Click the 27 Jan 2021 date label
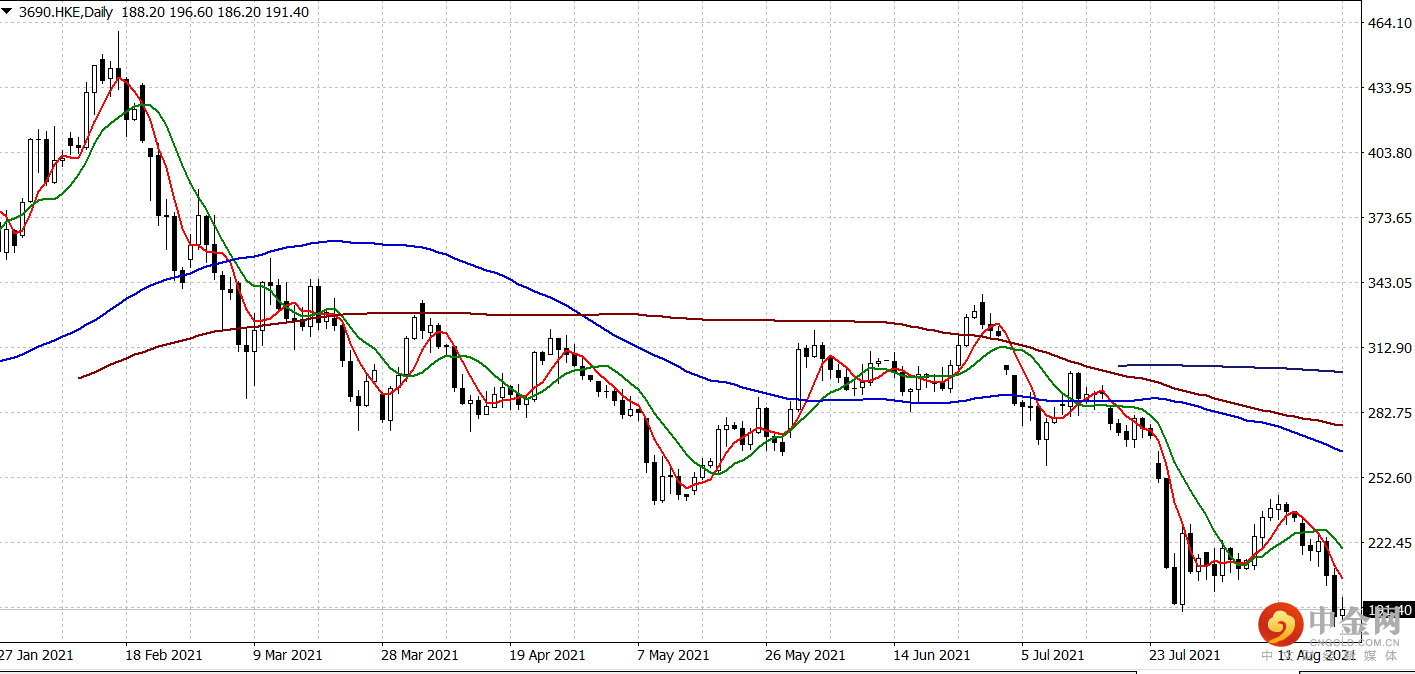The image size is (1415, 674). pos(37,655)
